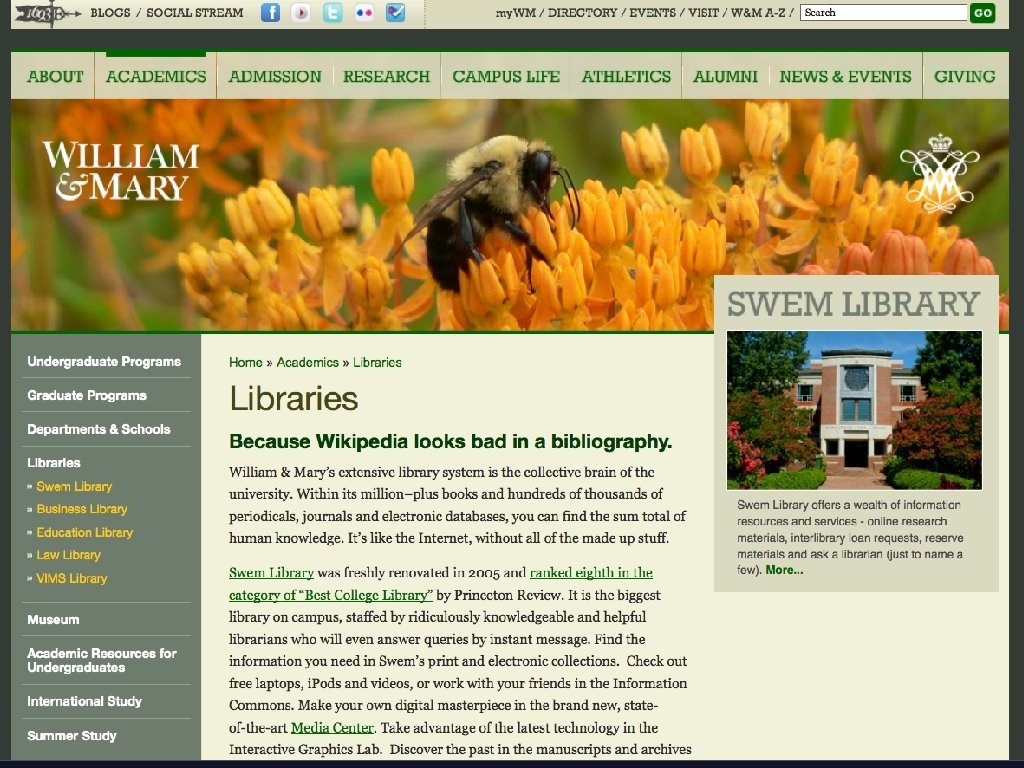This screenshot has height=768, width=1024.
Task: Open the YouTube social icon
Action: tap(301, 12)
